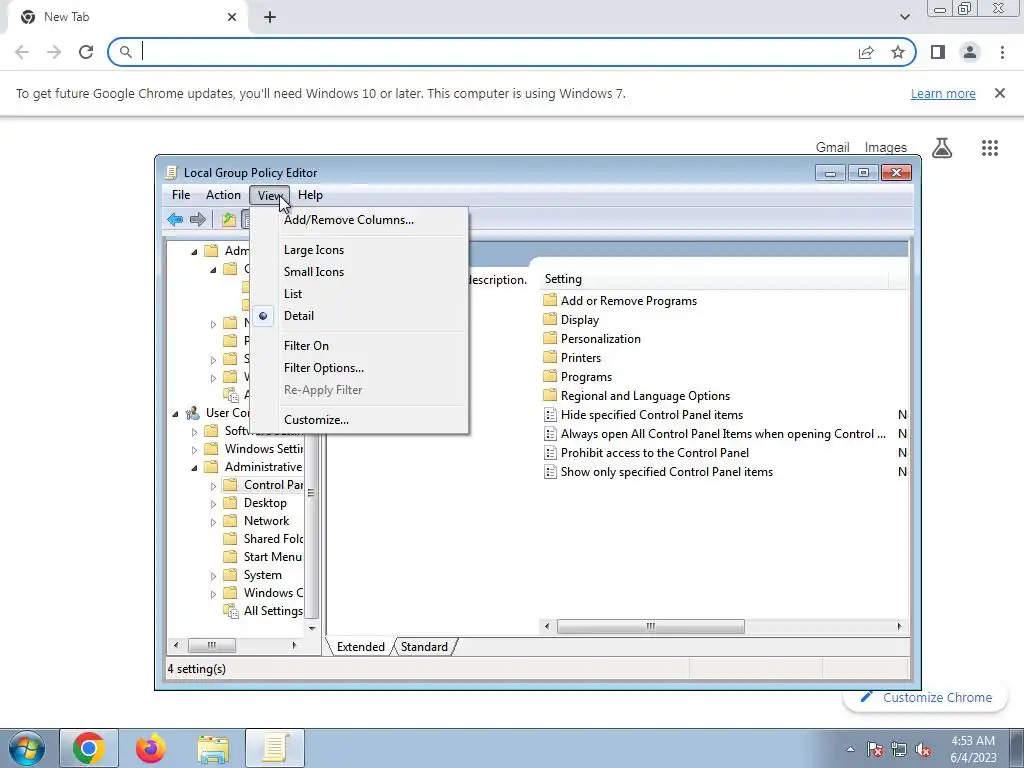
Task: Click the Up one level folder icon
Action: [229, 219]
